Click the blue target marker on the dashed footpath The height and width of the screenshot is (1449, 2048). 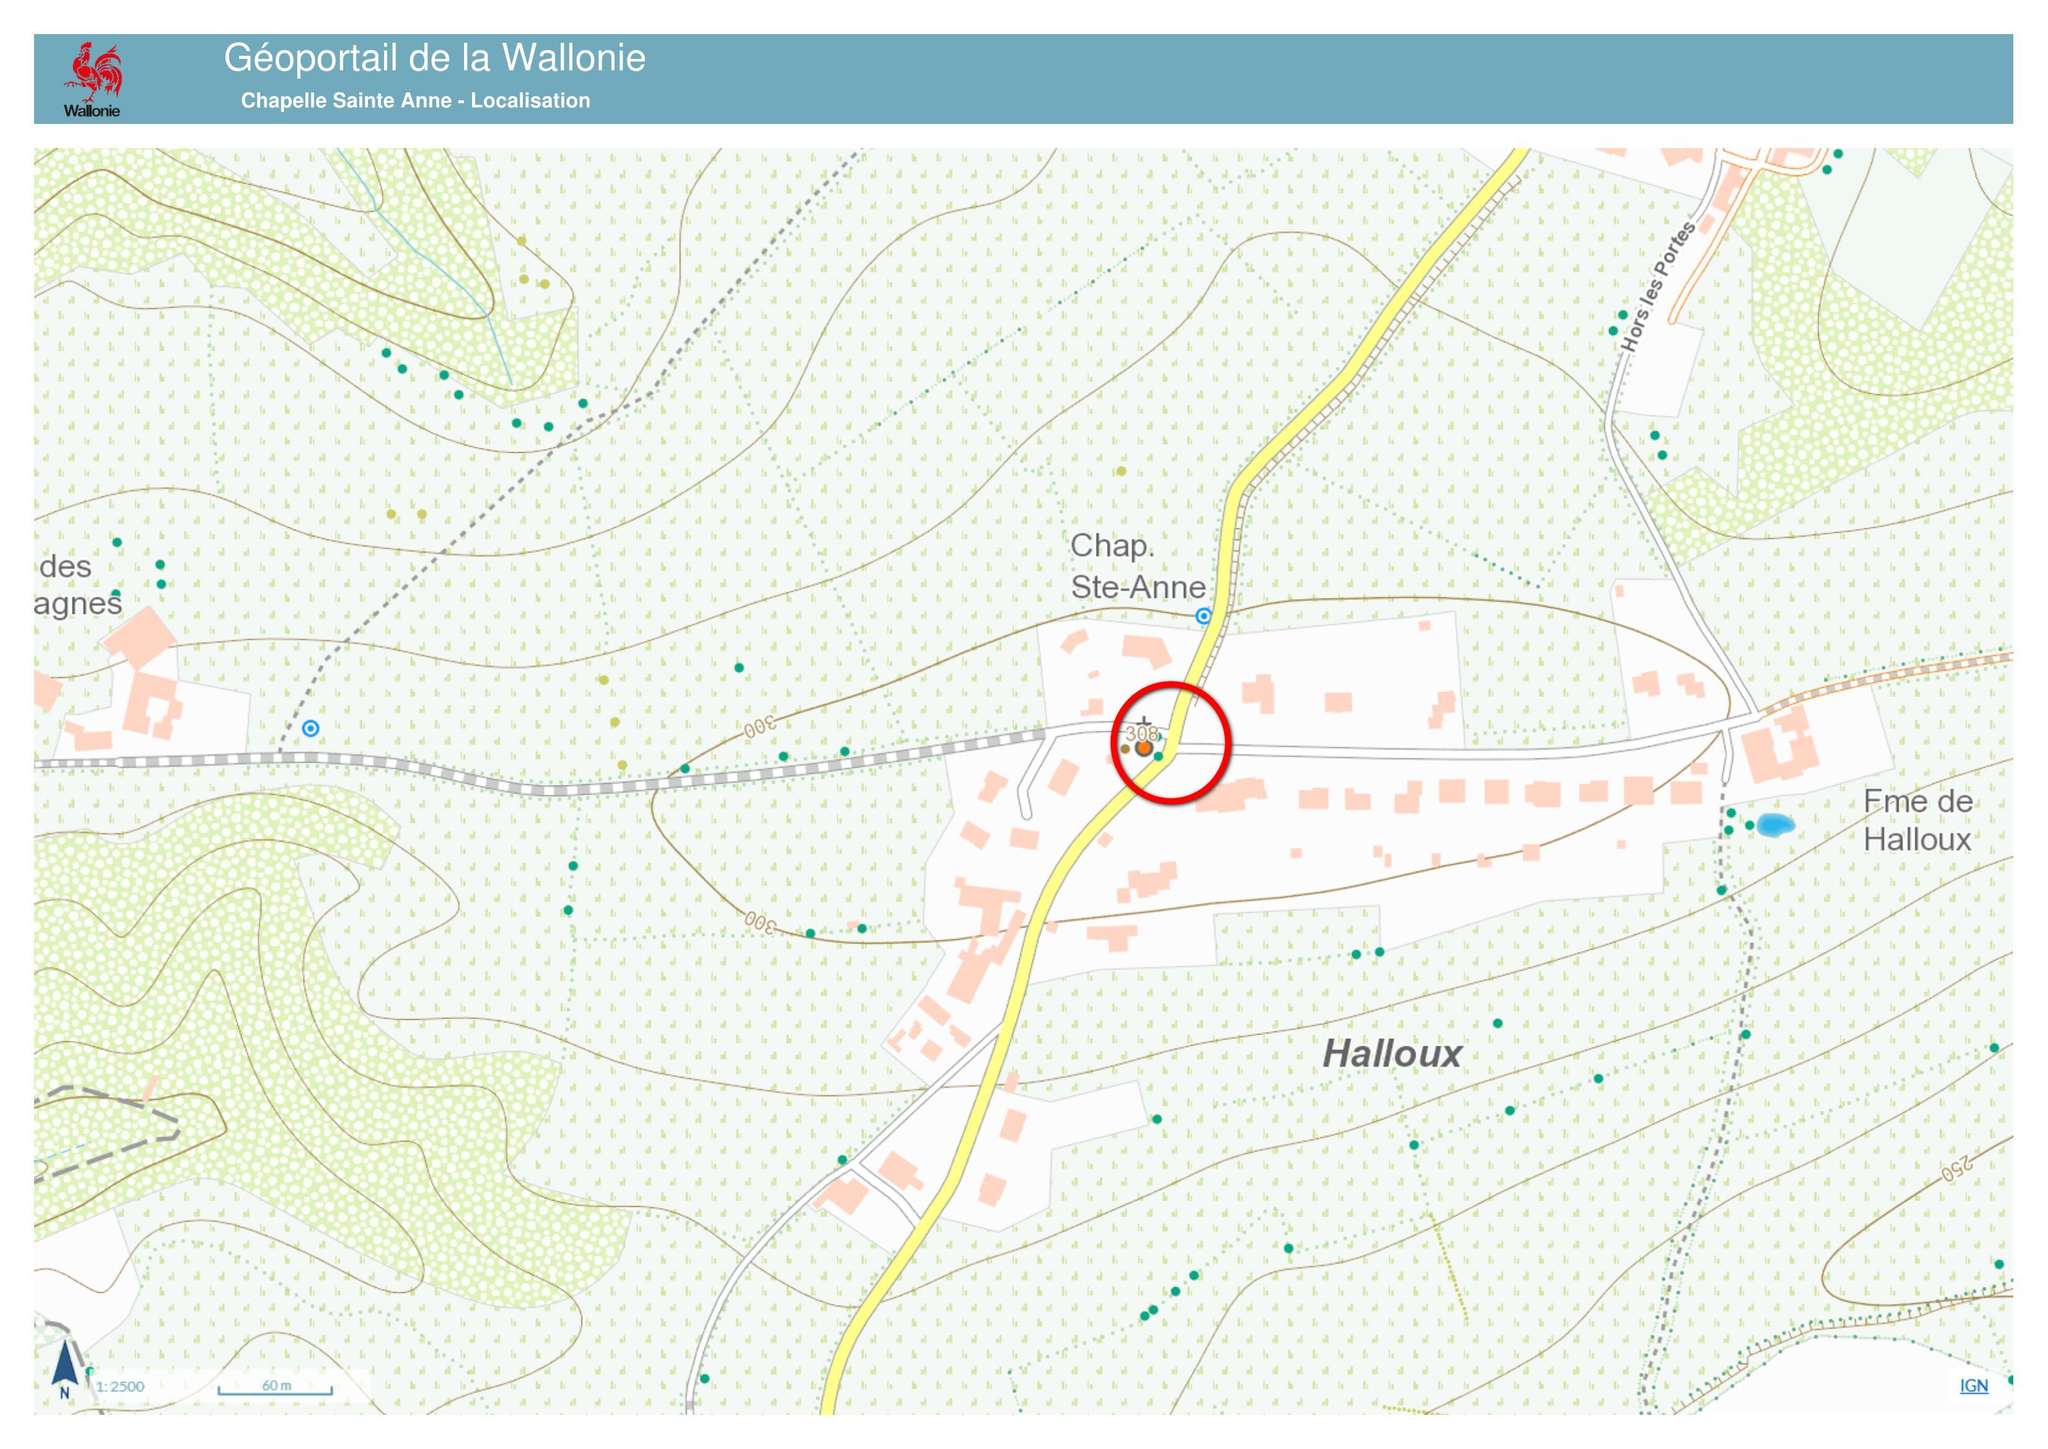(311, 729)
